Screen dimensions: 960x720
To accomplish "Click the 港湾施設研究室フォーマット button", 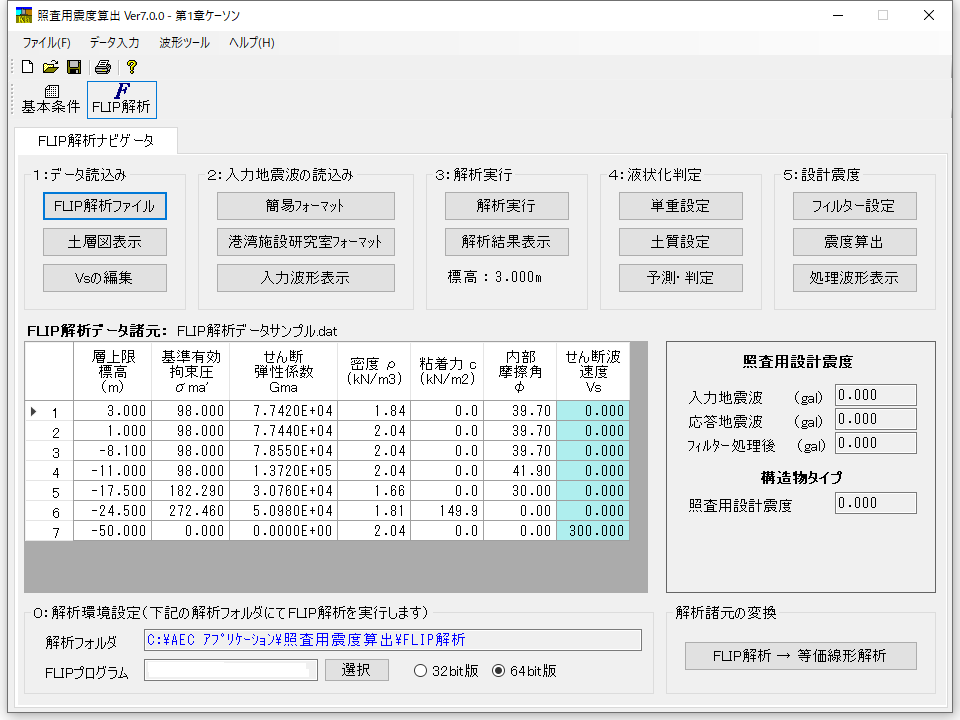I will pos(306,242).
